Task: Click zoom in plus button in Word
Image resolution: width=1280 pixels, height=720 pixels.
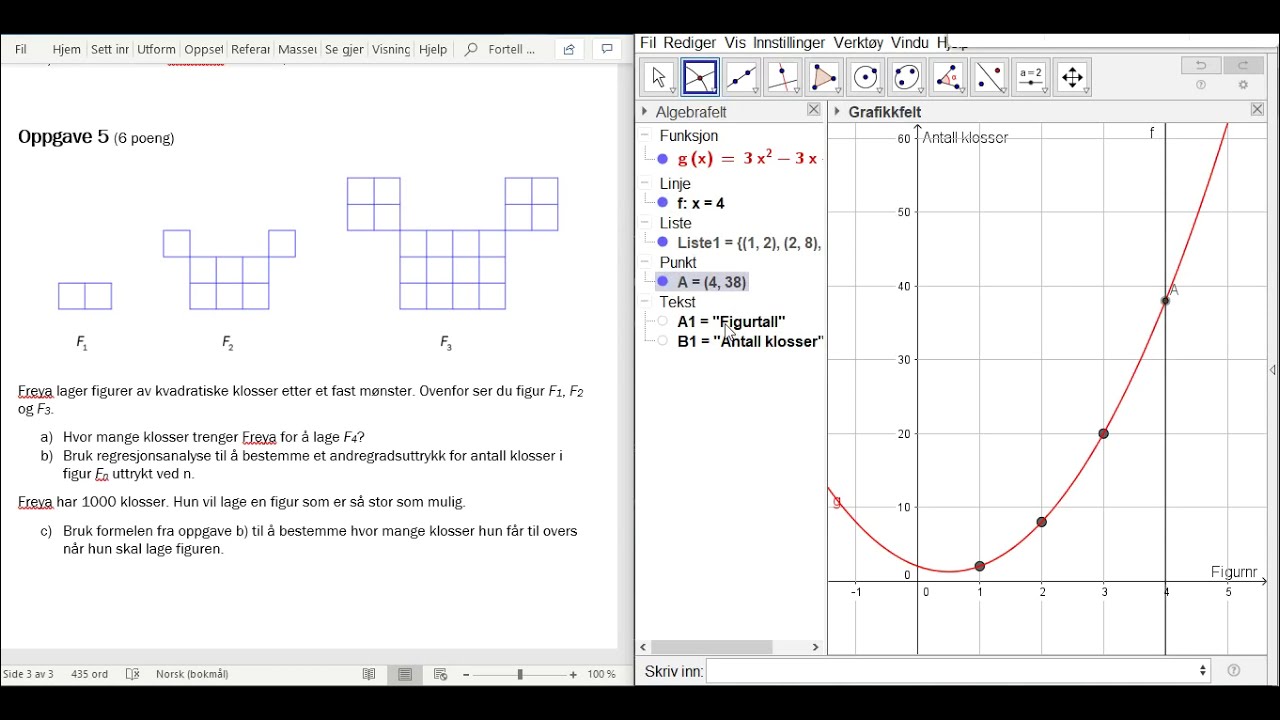Action: [x=573, y=675]
